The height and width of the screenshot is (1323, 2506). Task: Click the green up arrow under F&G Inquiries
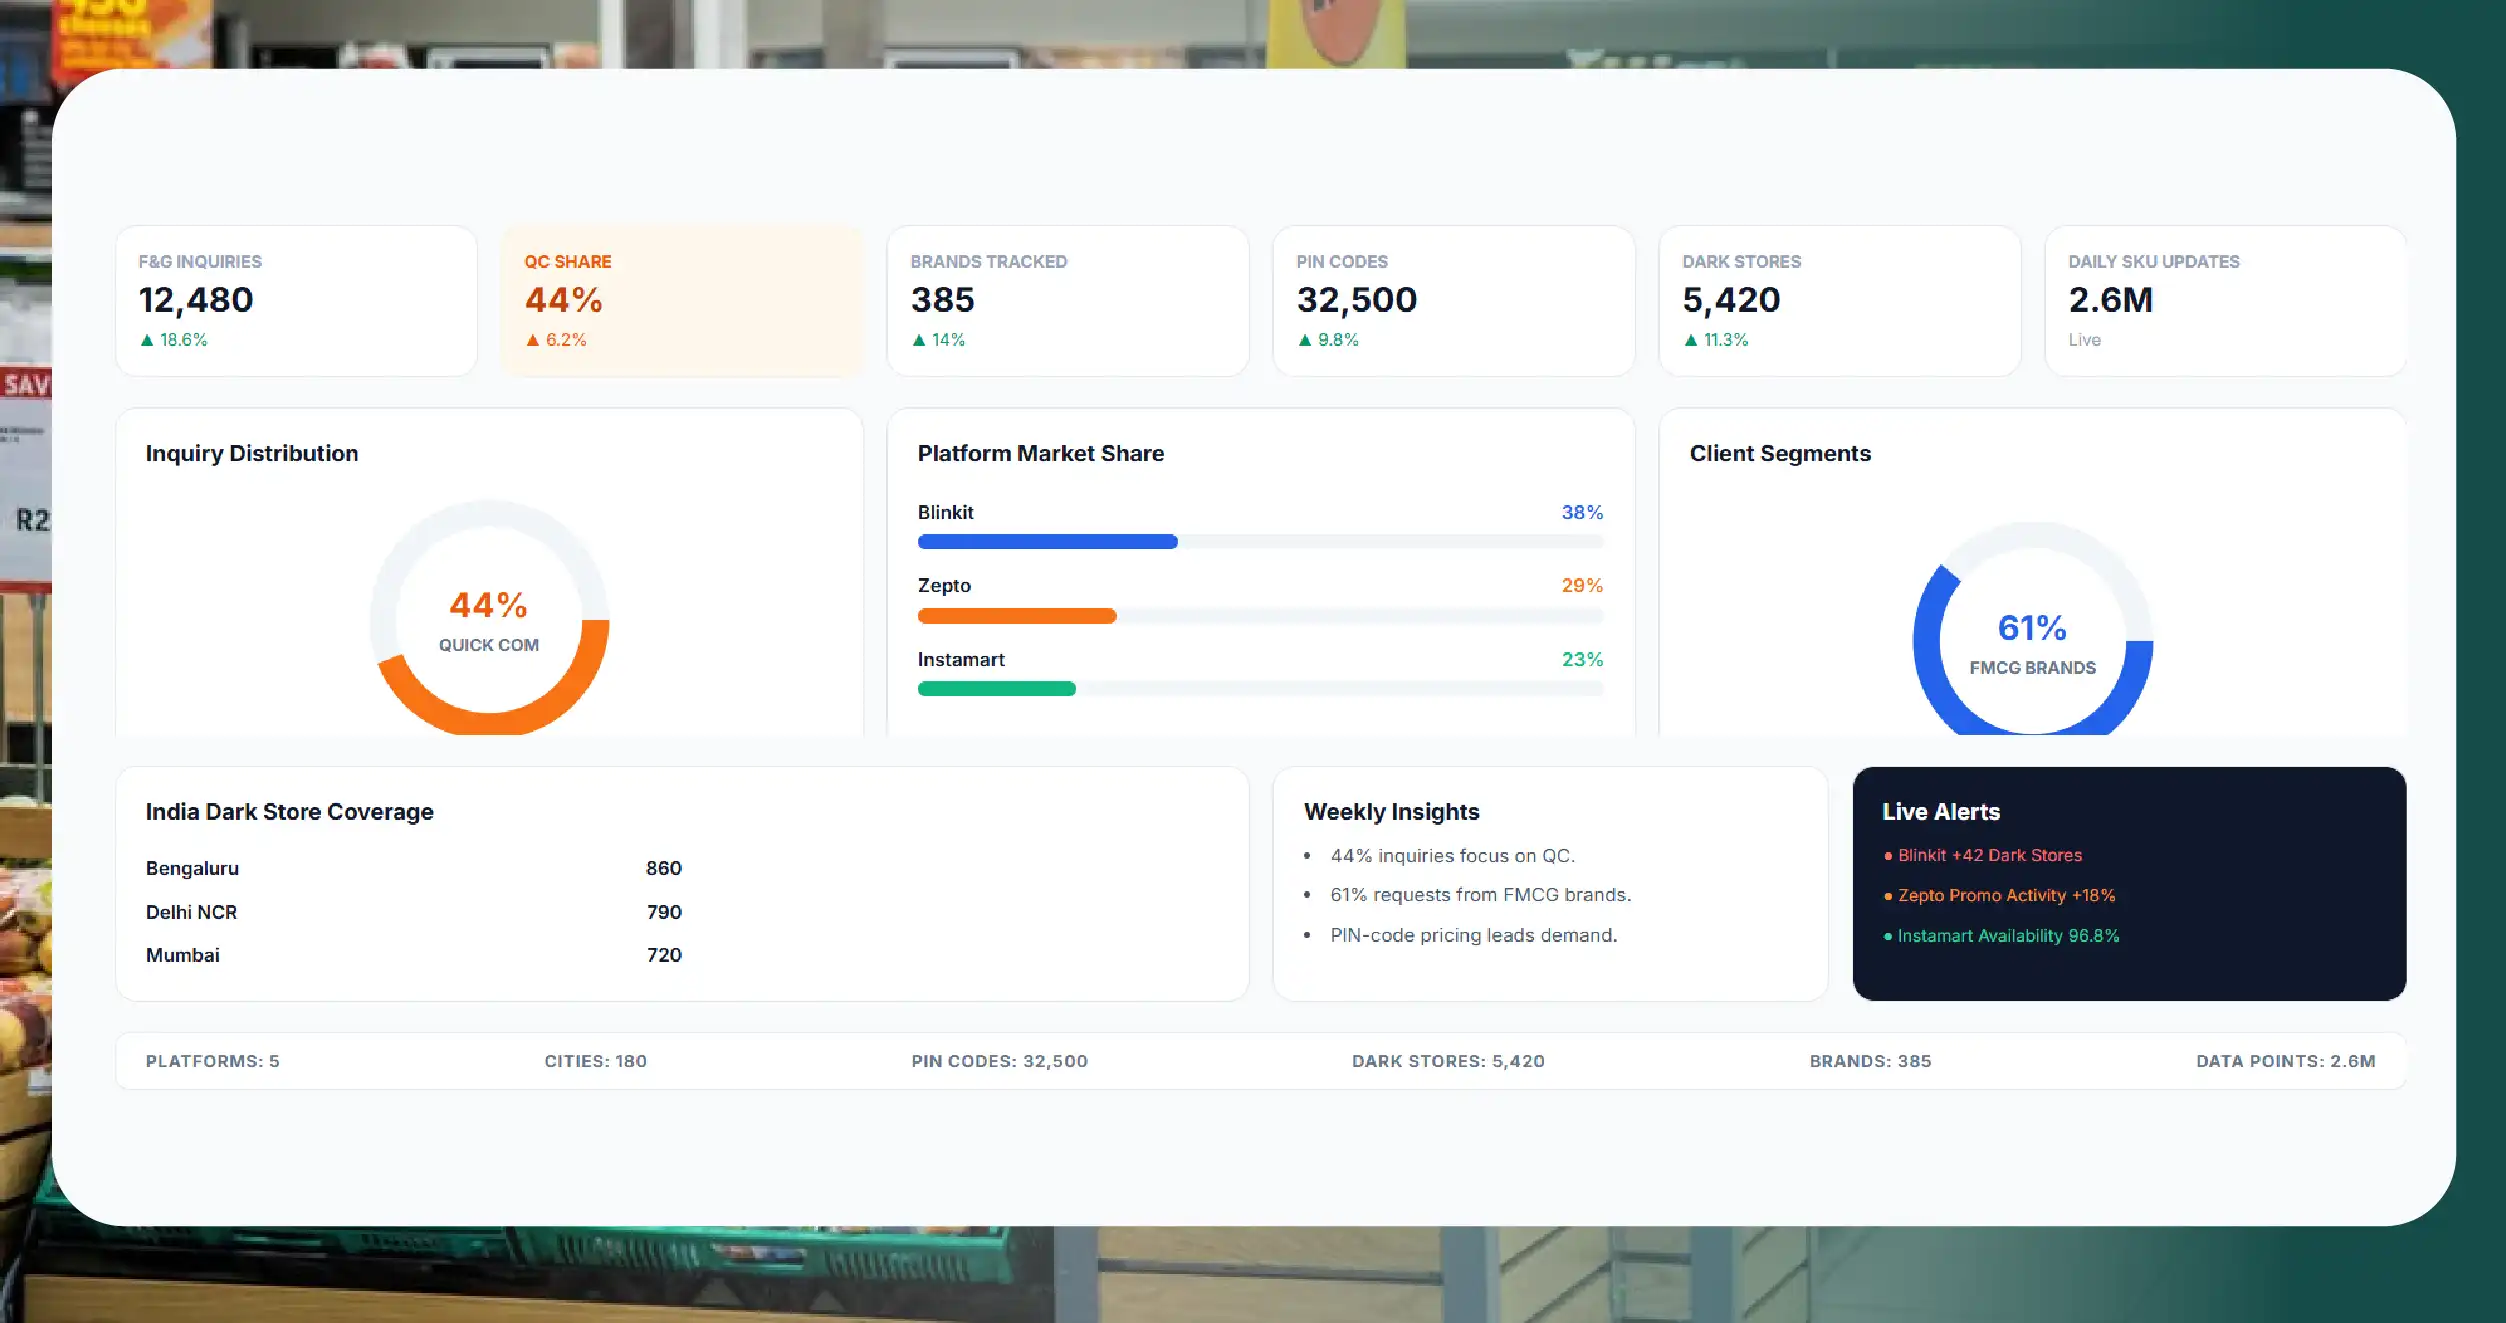(x=147, y=340)
